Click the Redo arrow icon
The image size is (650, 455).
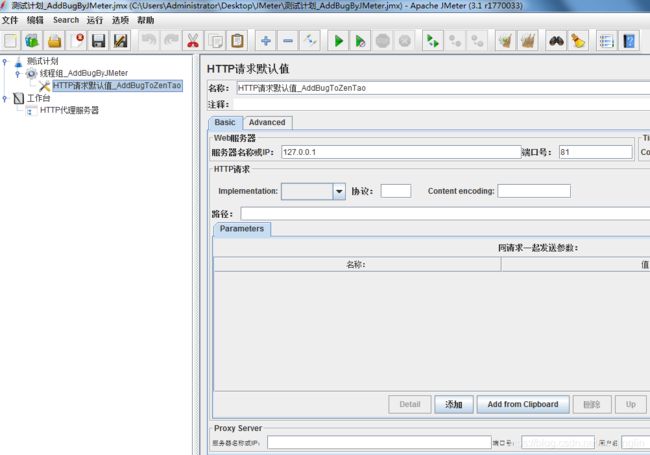tap(171, 41)
